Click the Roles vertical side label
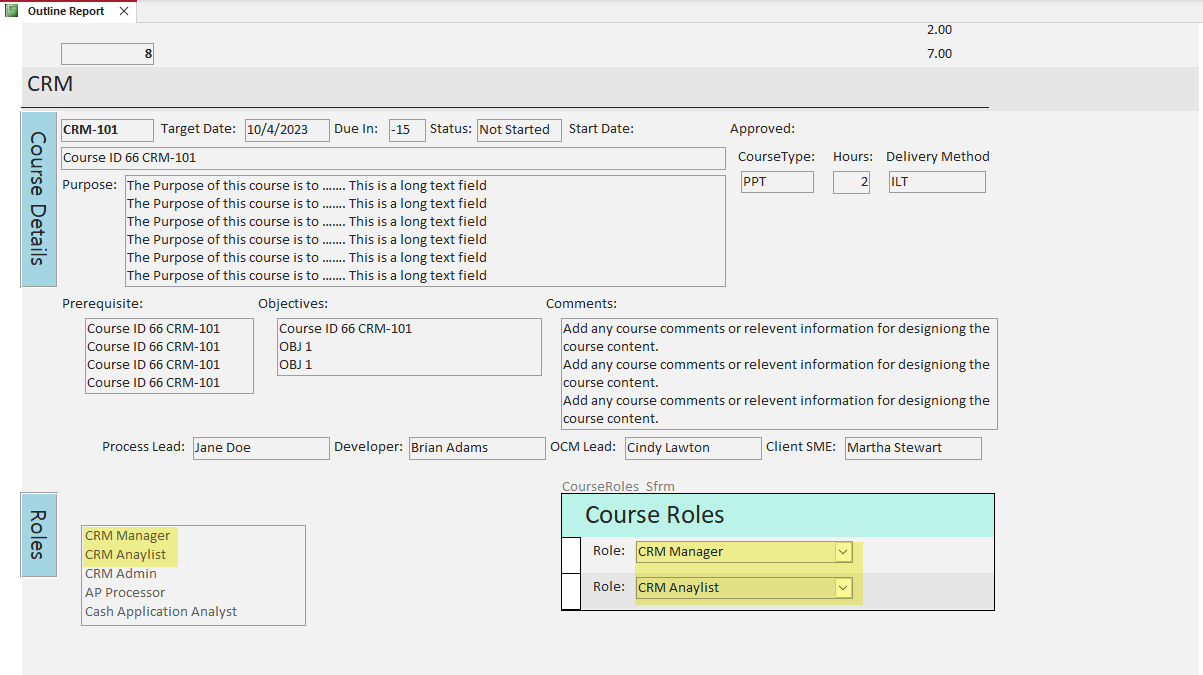Image resolution: width=1203 pixels, height=675 pixels. pyautogui.click(x=39, y=534)
